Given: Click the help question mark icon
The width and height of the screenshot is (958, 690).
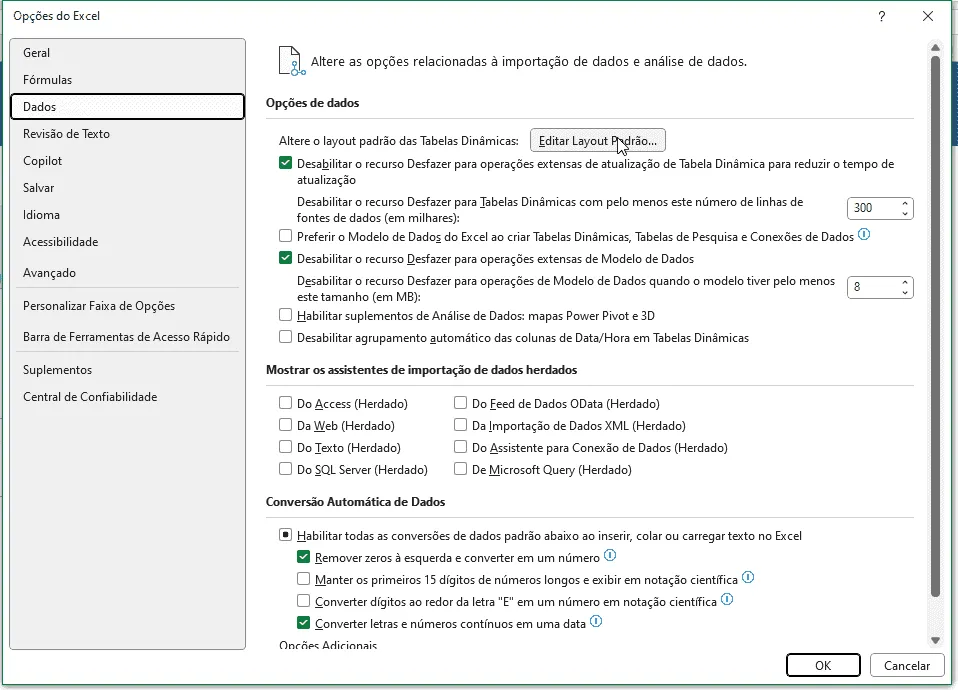Looking at the screenshot, I should (882, 17).
